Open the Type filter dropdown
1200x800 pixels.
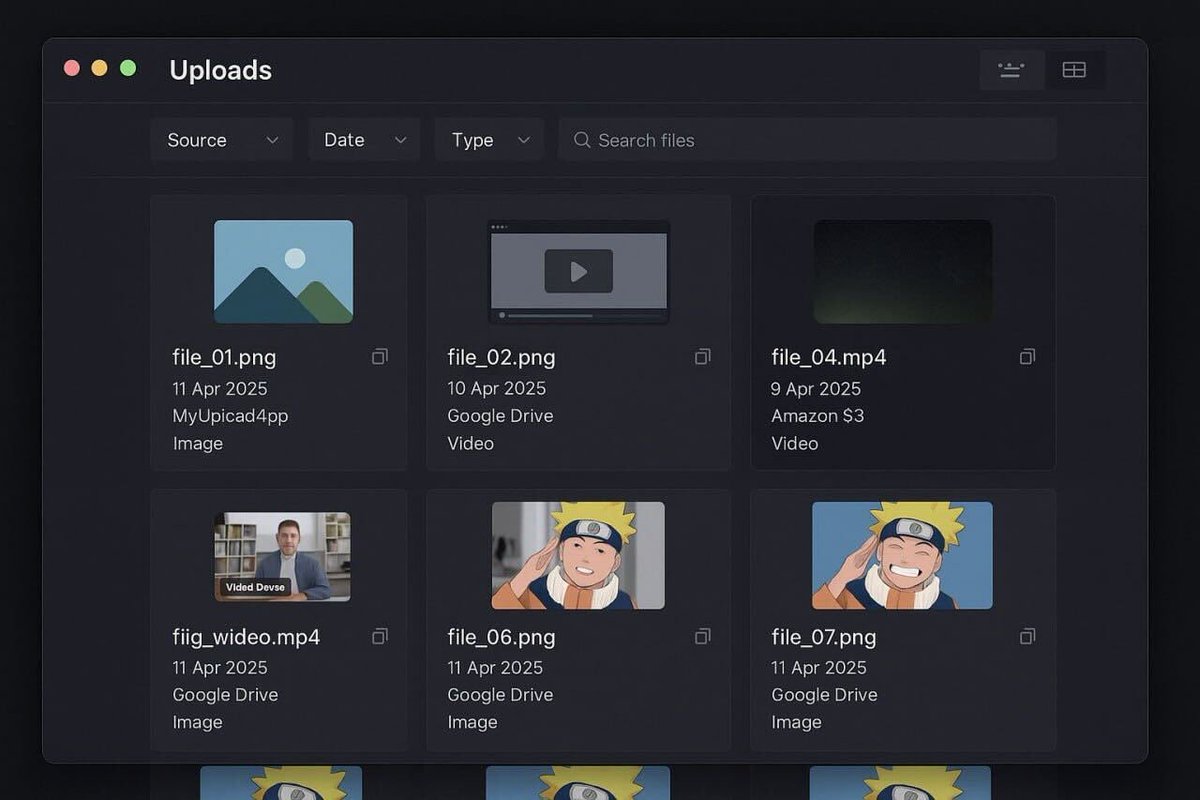pyautogui.click(x=489, y=140)
